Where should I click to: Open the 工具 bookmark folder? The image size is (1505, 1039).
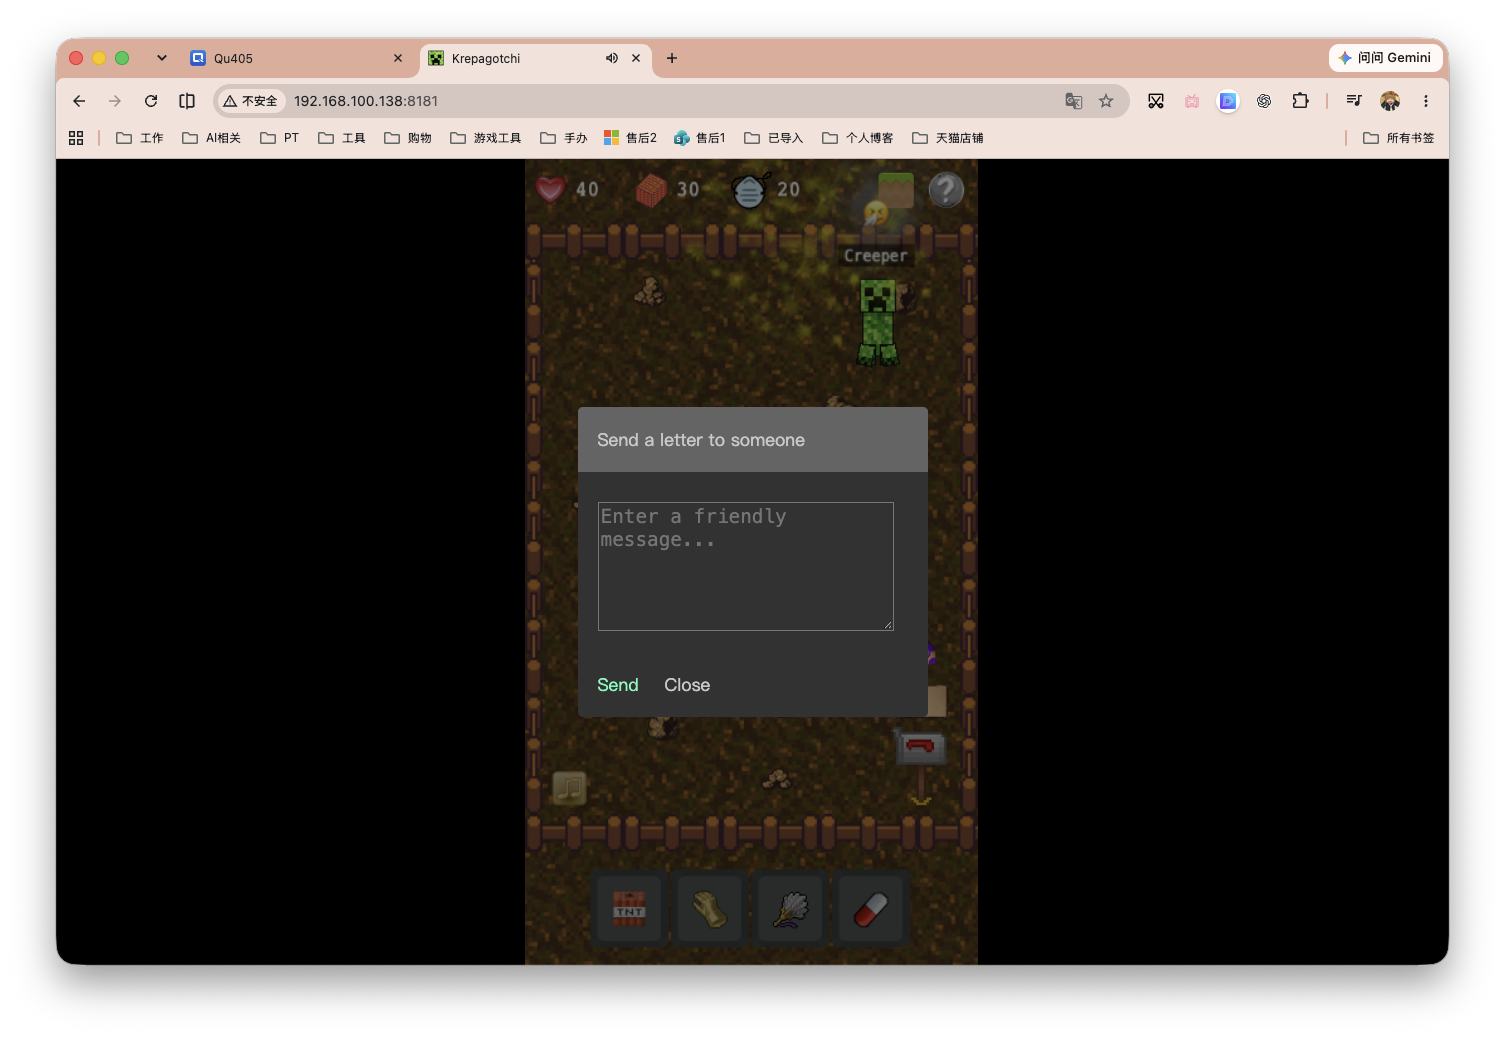coord(342,138)
